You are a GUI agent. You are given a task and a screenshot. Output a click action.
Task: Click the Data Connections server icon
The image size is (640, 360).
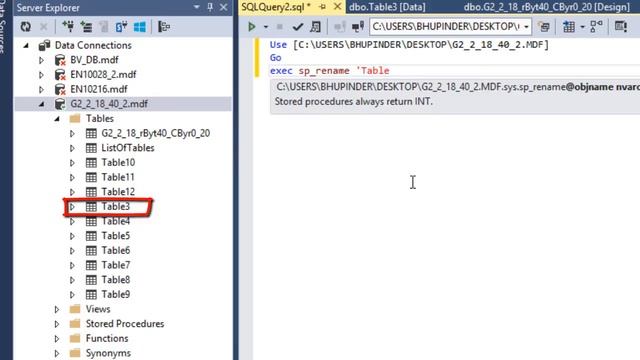[44, 45]
